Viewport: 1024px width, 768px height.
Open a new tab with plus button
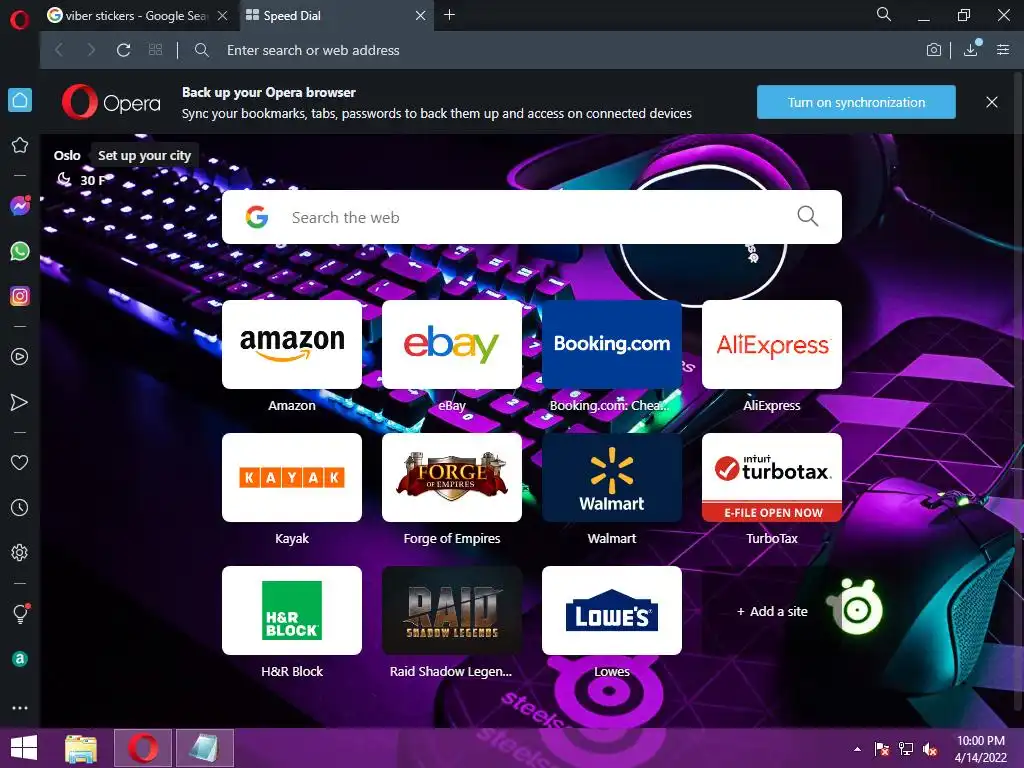coord(449,15)
